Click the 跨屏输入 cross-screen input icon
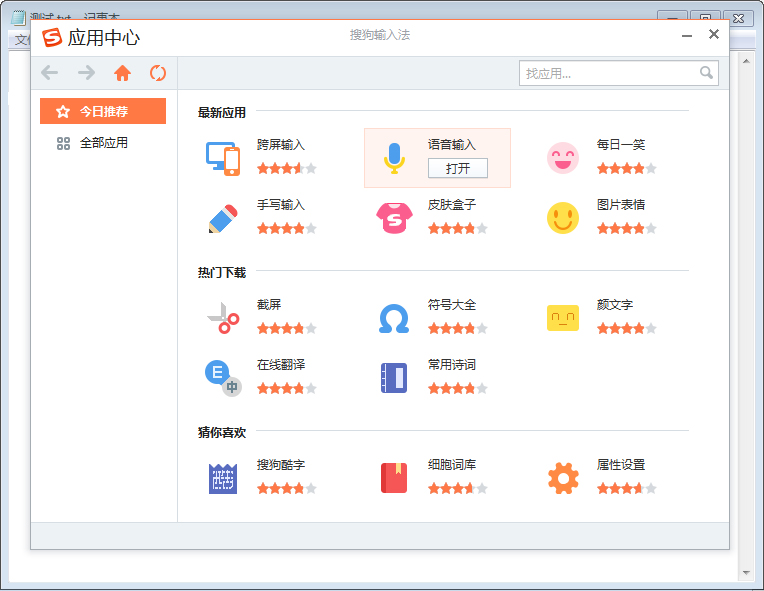This screenshot has height=591, width=764. [222, 158]
